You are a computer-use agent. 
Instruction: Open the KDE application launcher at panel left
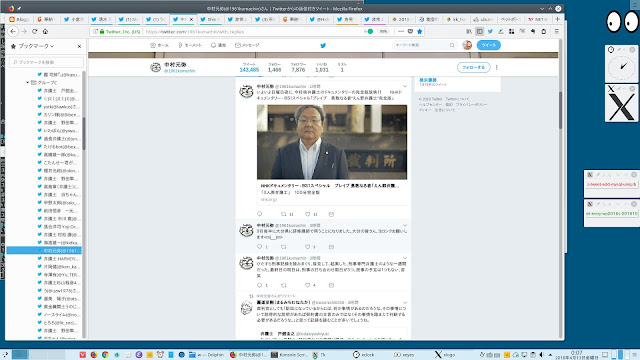pyautogui.click(x=5, y=355)
